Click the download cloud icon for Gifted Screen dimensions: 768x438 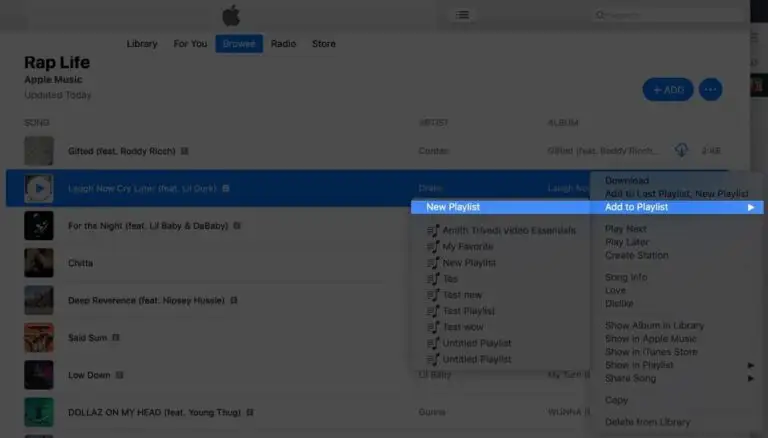point(681,150)
